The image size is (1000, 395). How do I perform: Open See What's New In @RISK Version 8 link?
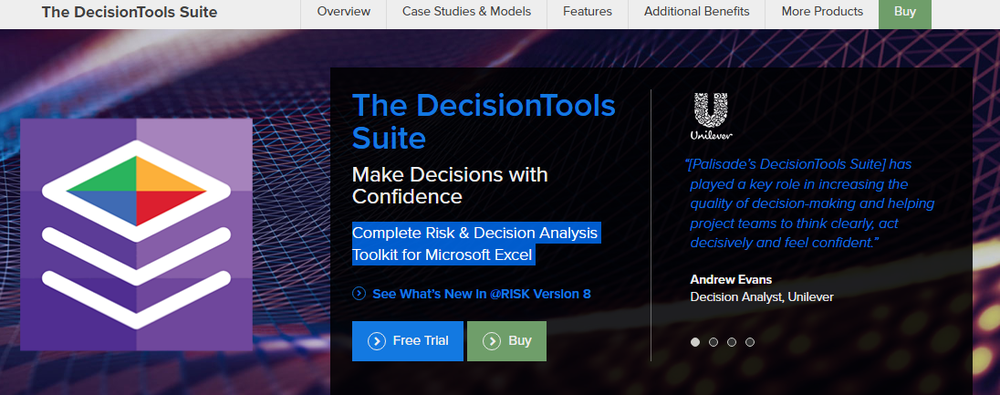(482, 294)
